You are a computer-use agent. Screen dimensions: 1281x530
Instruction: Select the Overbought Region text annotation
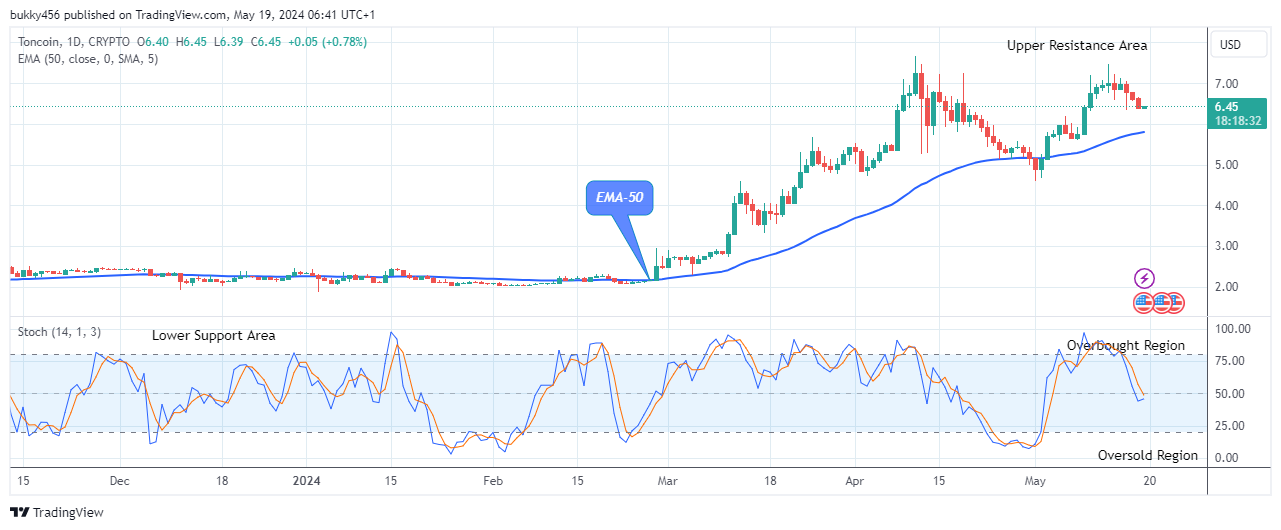pyautogui.click(x=1126, y=345)
